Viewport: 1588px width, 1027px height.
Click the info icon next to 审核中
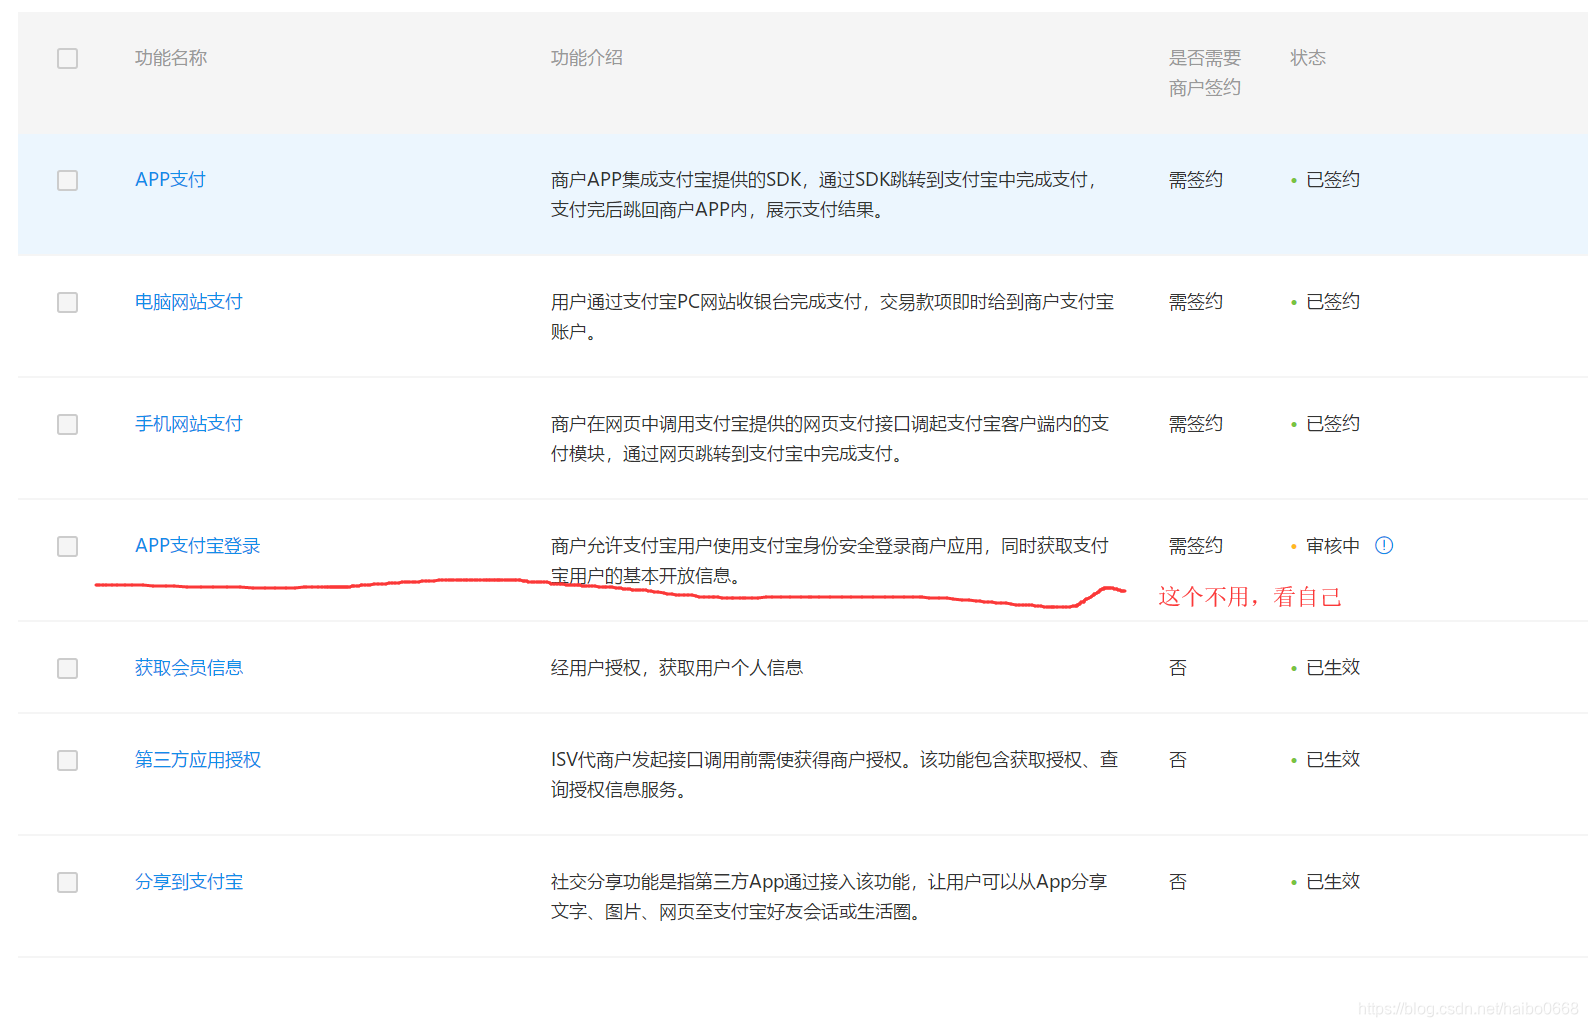point(1384,545)
